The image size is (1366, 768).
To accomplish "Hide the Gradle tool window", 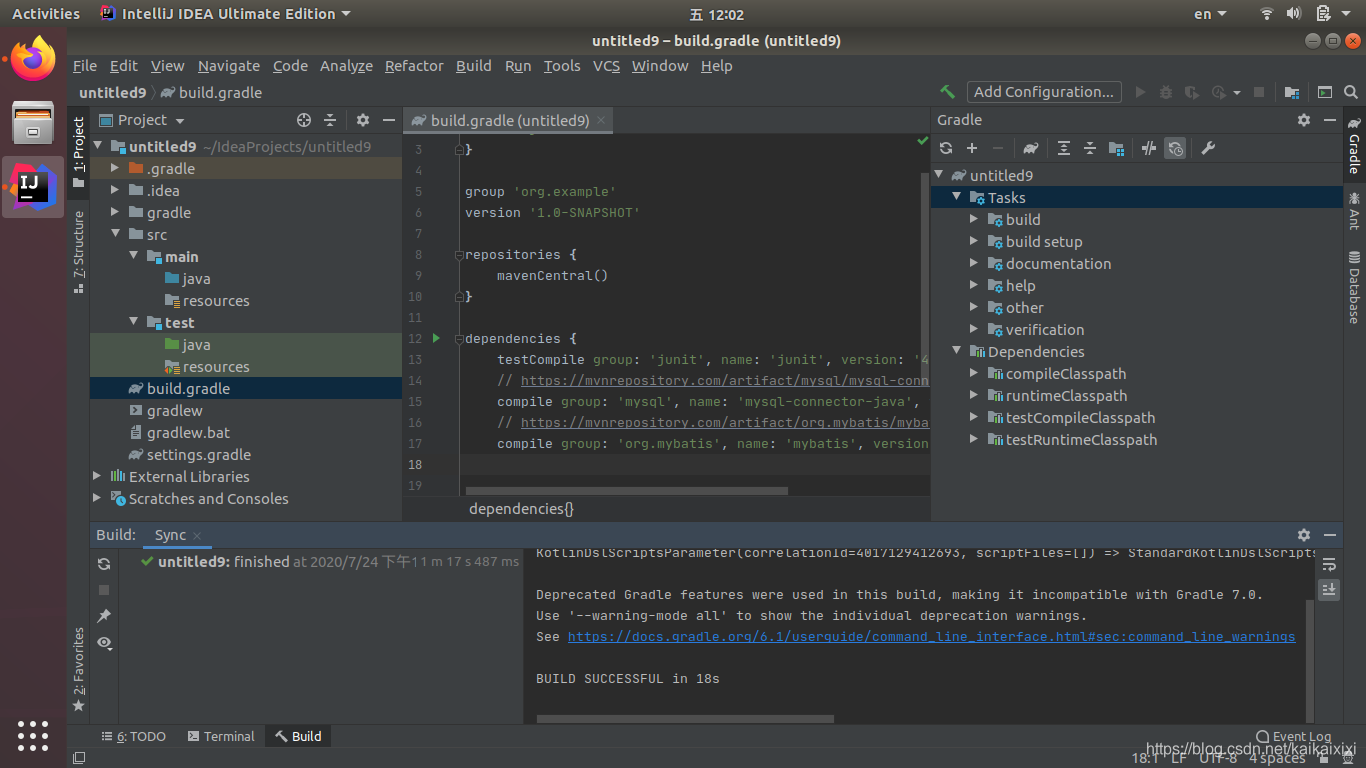I will (1330, 120).
